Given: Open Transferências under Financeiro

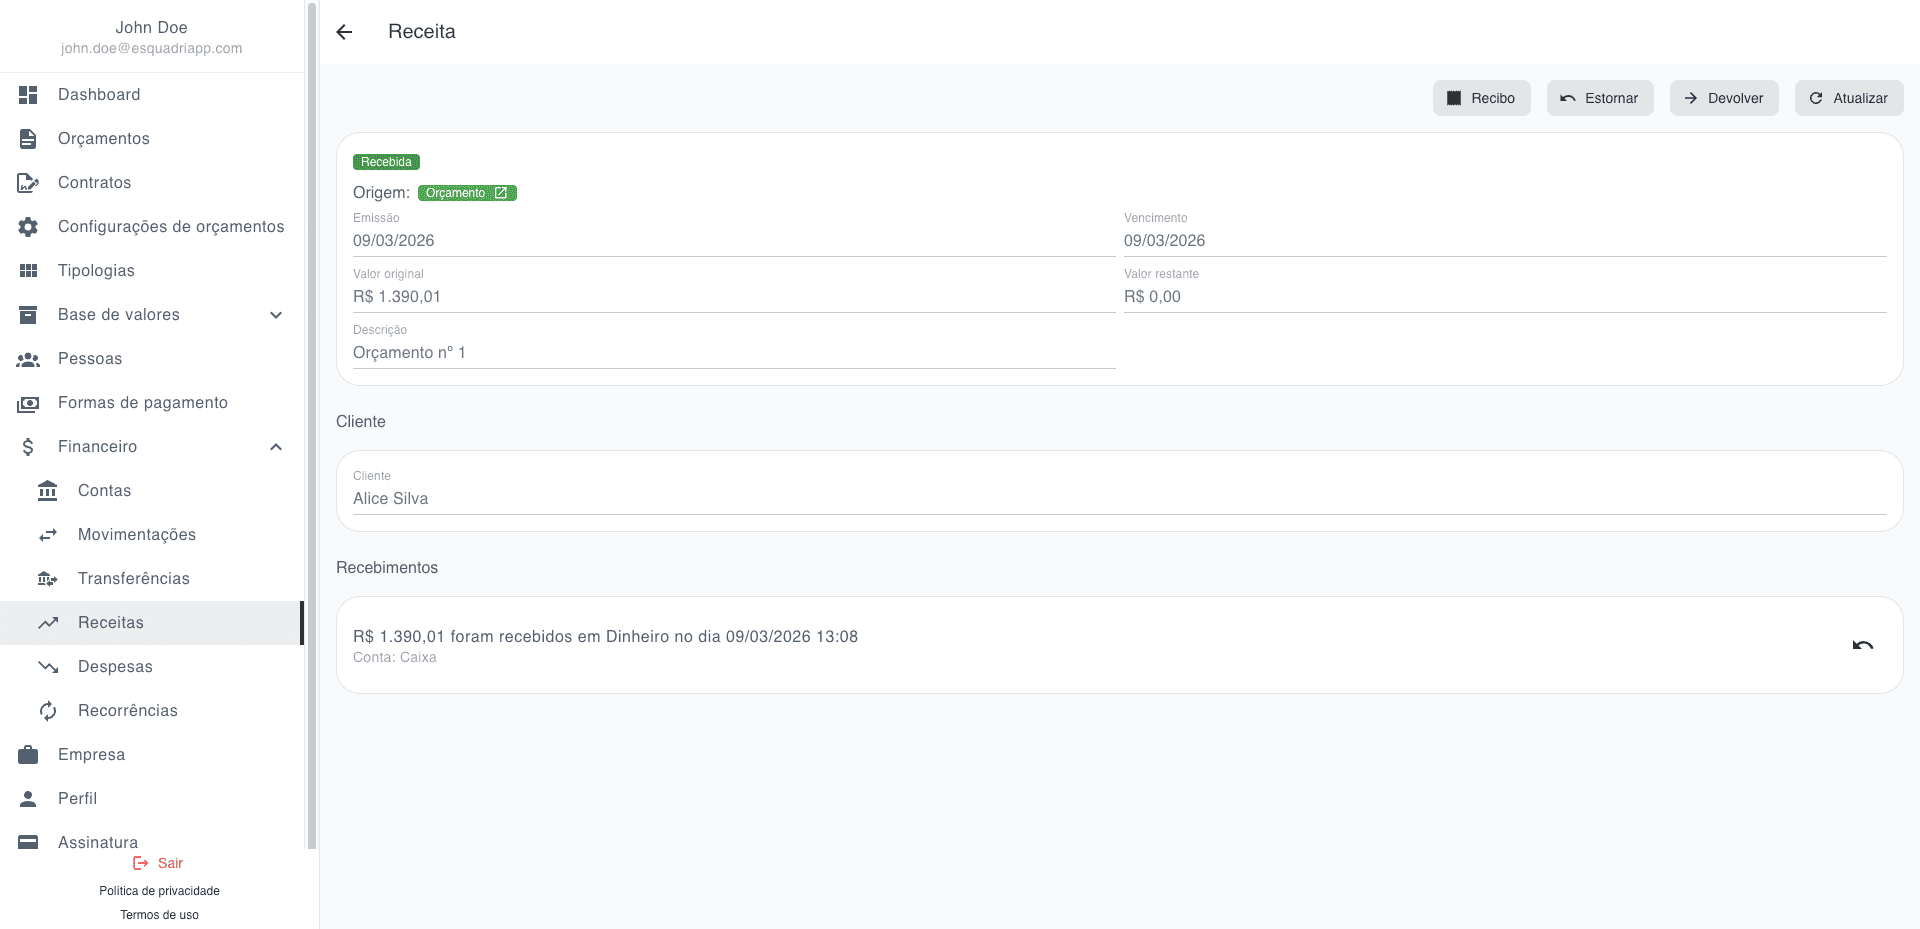Looking at the screenshot, I should point(150,579).
